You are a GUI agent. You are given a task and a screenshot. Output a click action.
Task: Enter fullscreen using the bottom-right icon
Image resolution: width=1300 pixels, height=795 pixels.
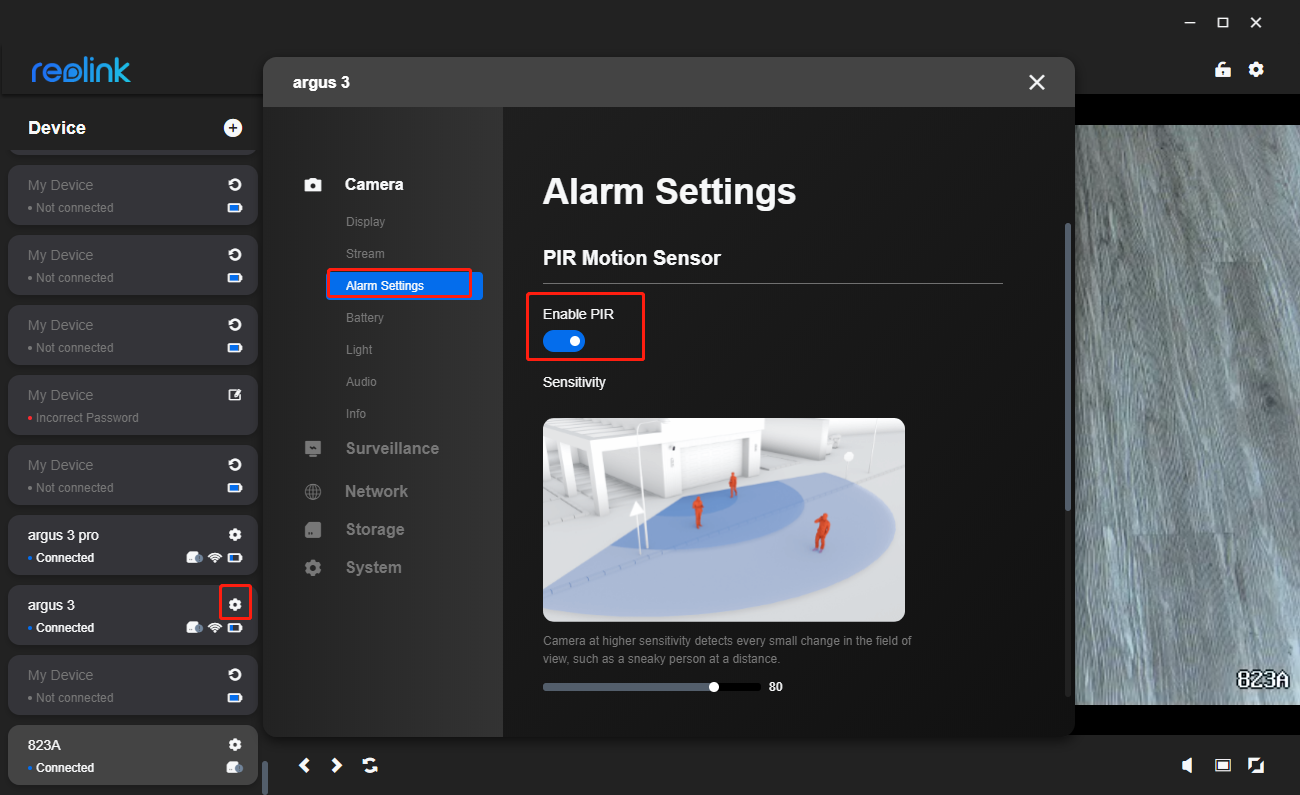coord(1256,765)
